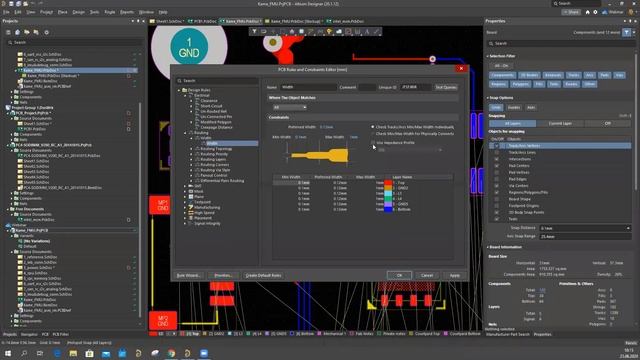Click the rule Name input field
The width and height of the screenshot is (640, 360).
click(x=309, y=87)
